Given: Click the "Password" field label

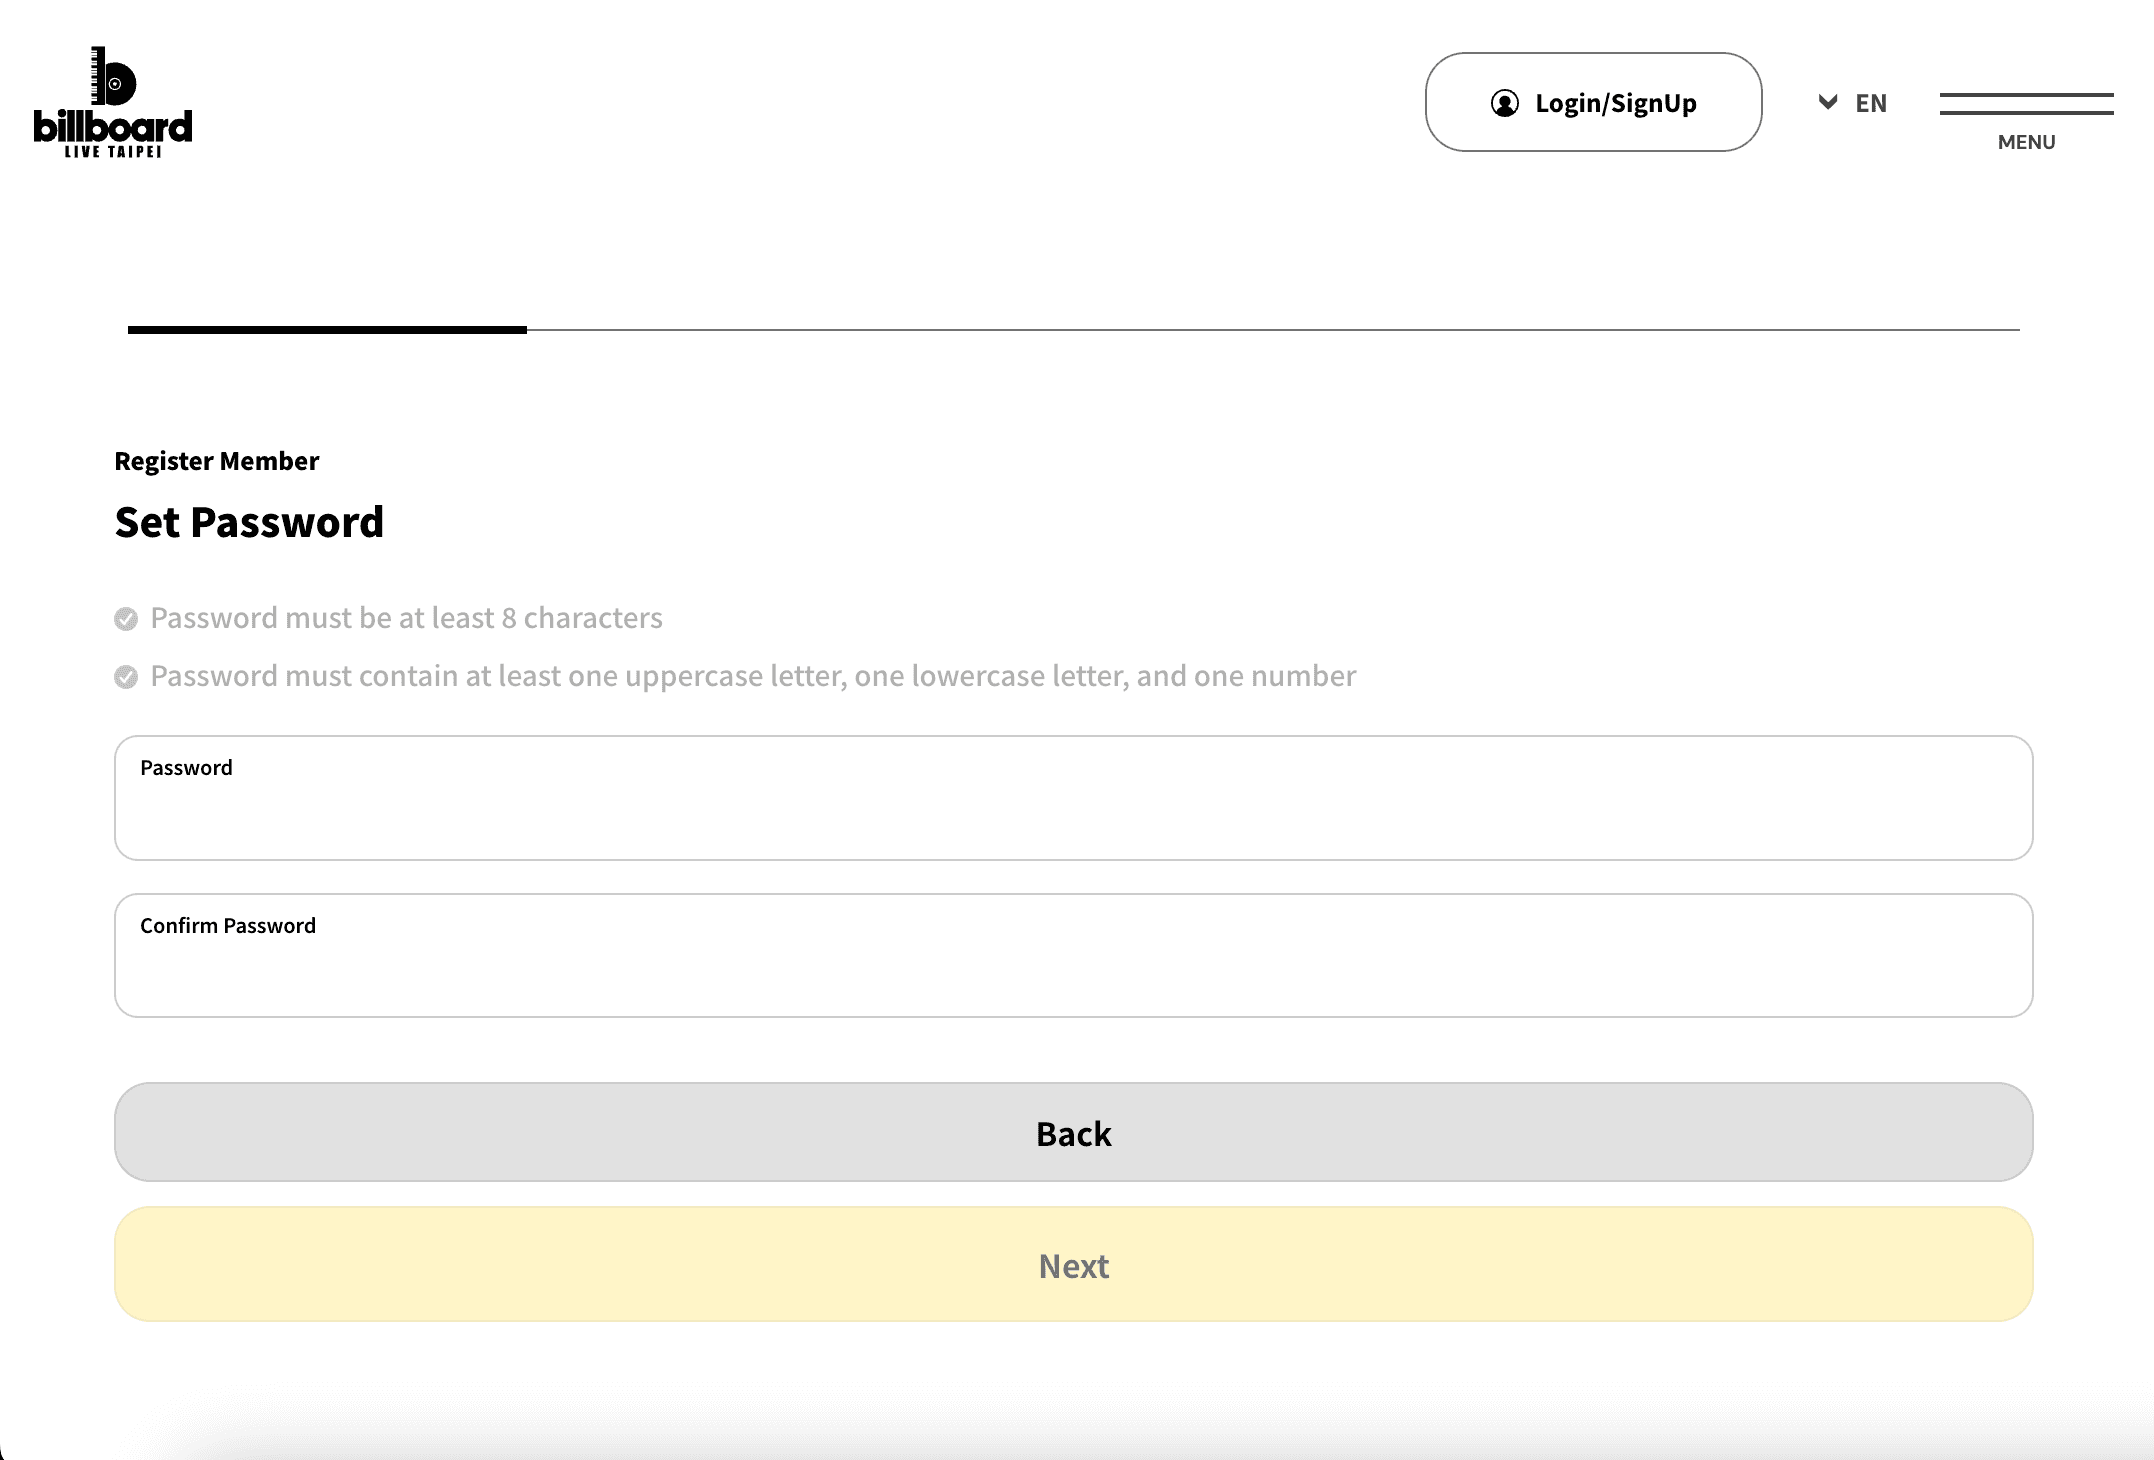Looking at the screenshot, I should (186, 768).
